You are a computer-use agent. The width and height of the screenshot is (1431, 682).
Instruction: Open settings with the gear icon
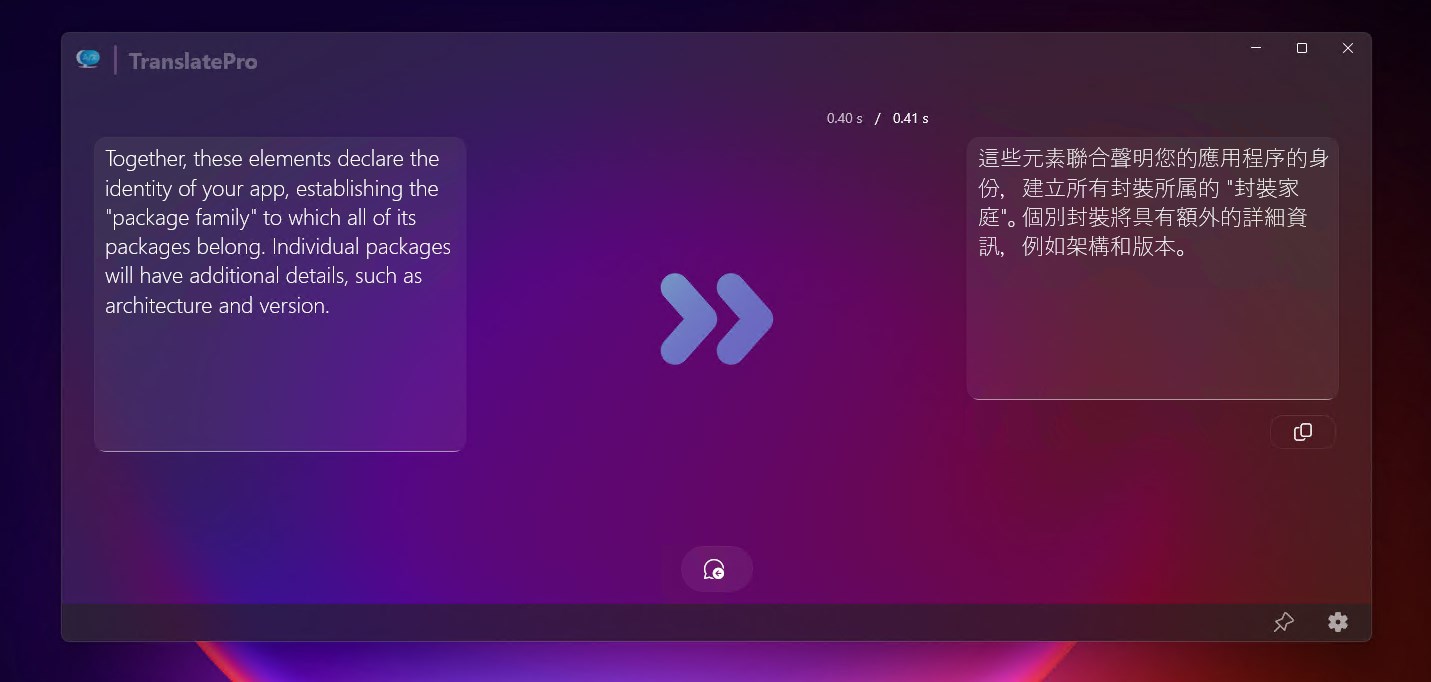click(x=1338, y=621)
